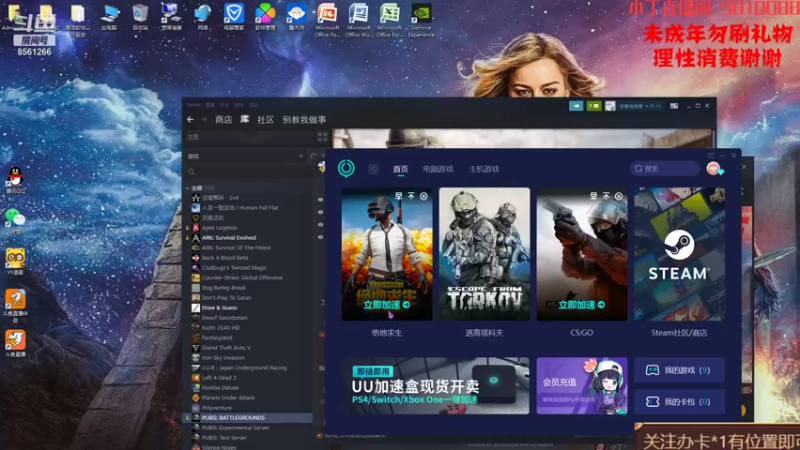Open the hamburger menu in UU accelerator title bar
800x450 pixels.
tap(711, 155)
